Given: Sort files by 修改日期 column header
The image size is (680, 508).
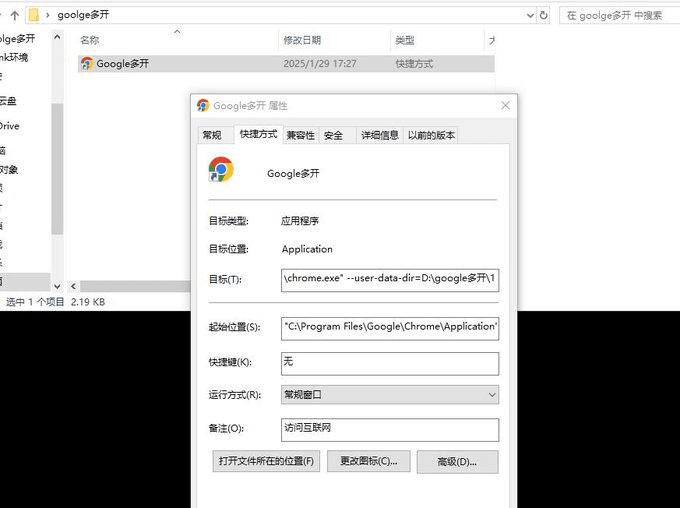Looking at the screenshot, I should [302, 40].
